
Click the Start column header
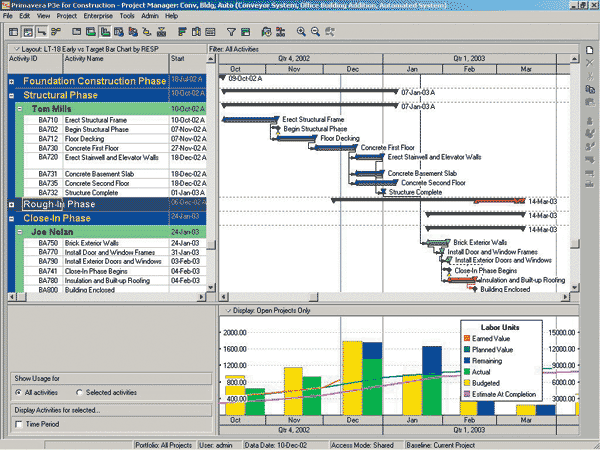(x=188, y=64)
